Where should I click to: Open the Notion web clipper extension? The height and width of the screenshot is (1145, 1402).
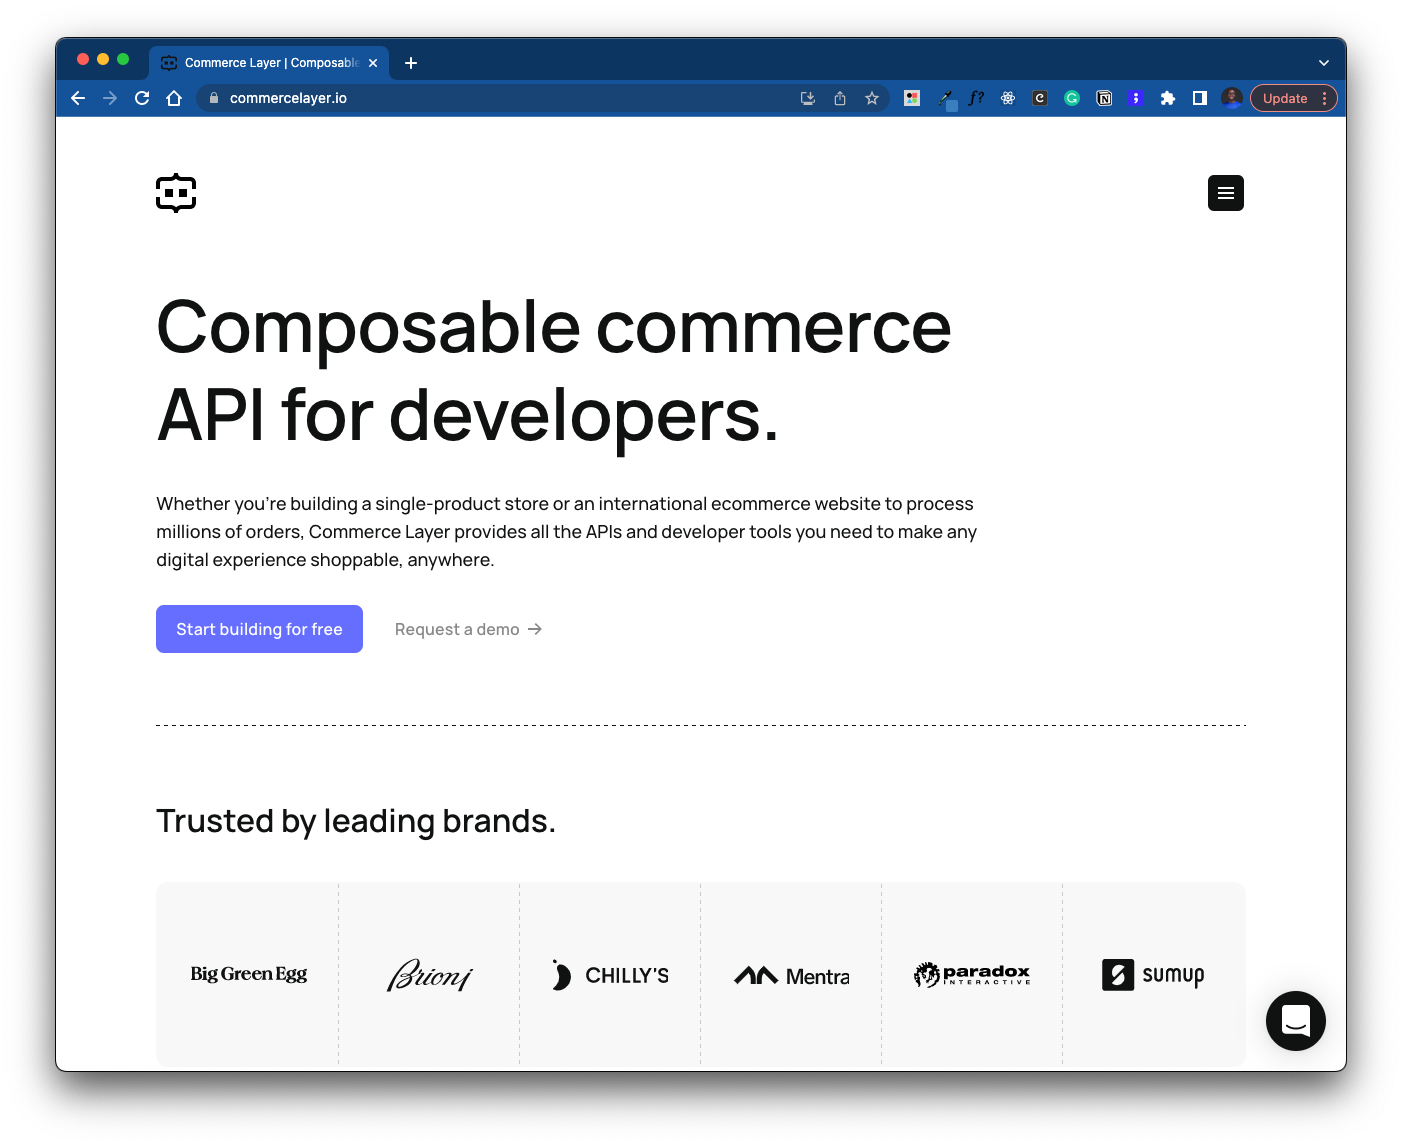(1104, 98)
